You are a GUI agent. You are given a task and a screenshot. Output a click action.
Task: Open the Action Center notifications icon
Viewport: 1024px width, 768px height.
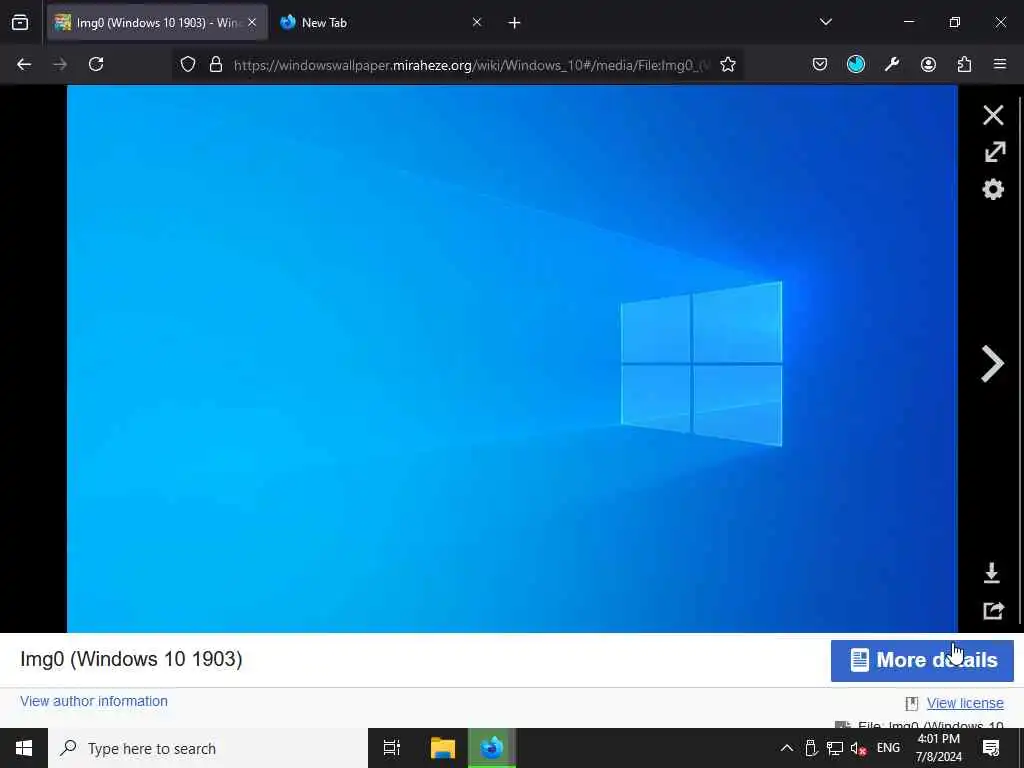(x=991, y=748)
